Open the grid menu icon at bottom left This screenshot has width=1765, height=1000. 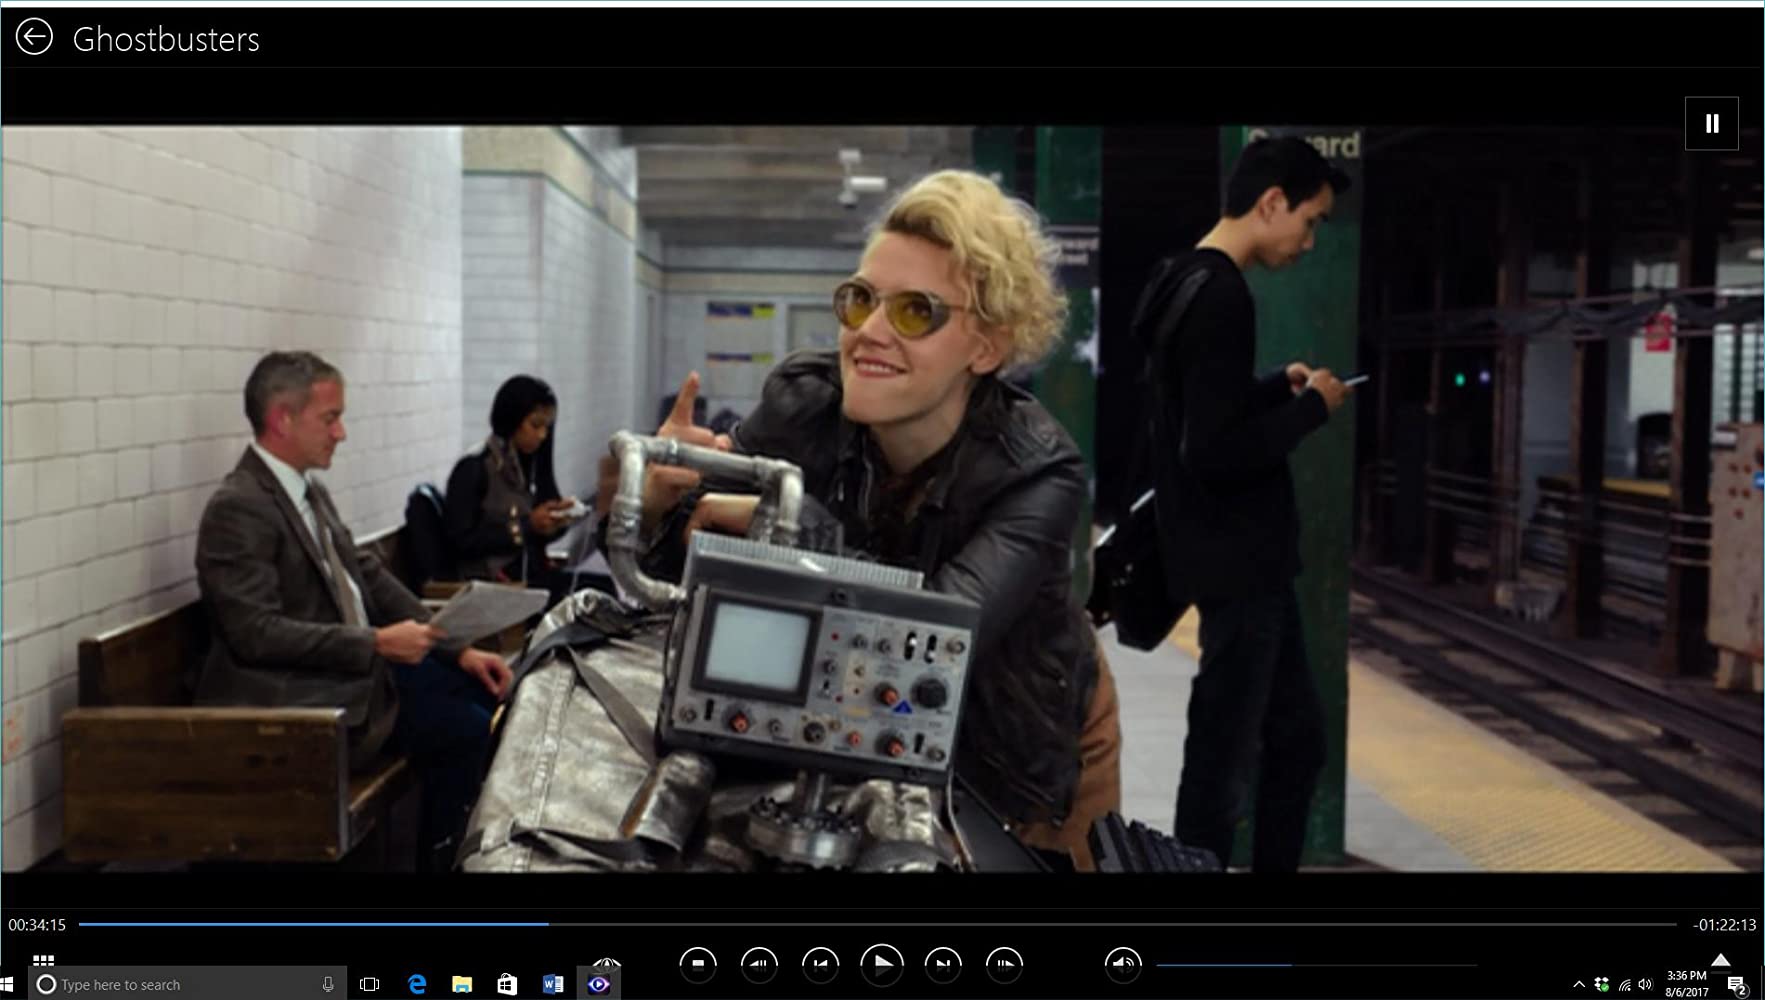tap(43, 960)
